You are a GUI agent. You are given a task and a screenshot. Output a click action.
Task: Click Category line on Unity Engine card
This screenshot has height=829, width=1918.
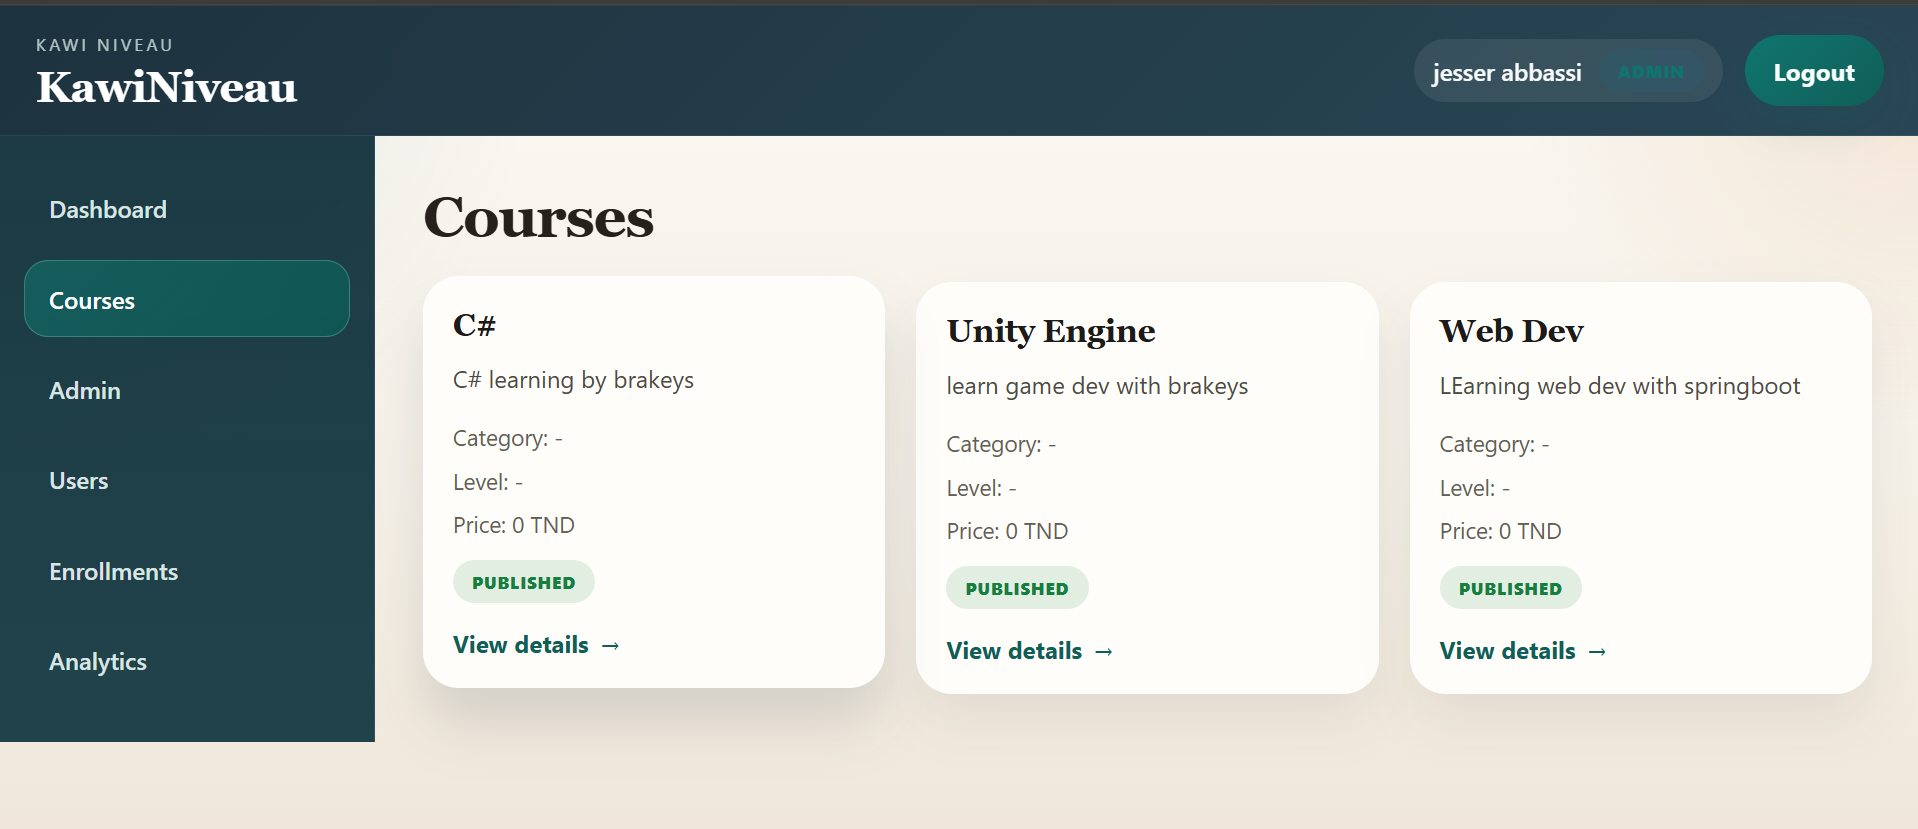pyautogui.click(x=1001, y=444)
